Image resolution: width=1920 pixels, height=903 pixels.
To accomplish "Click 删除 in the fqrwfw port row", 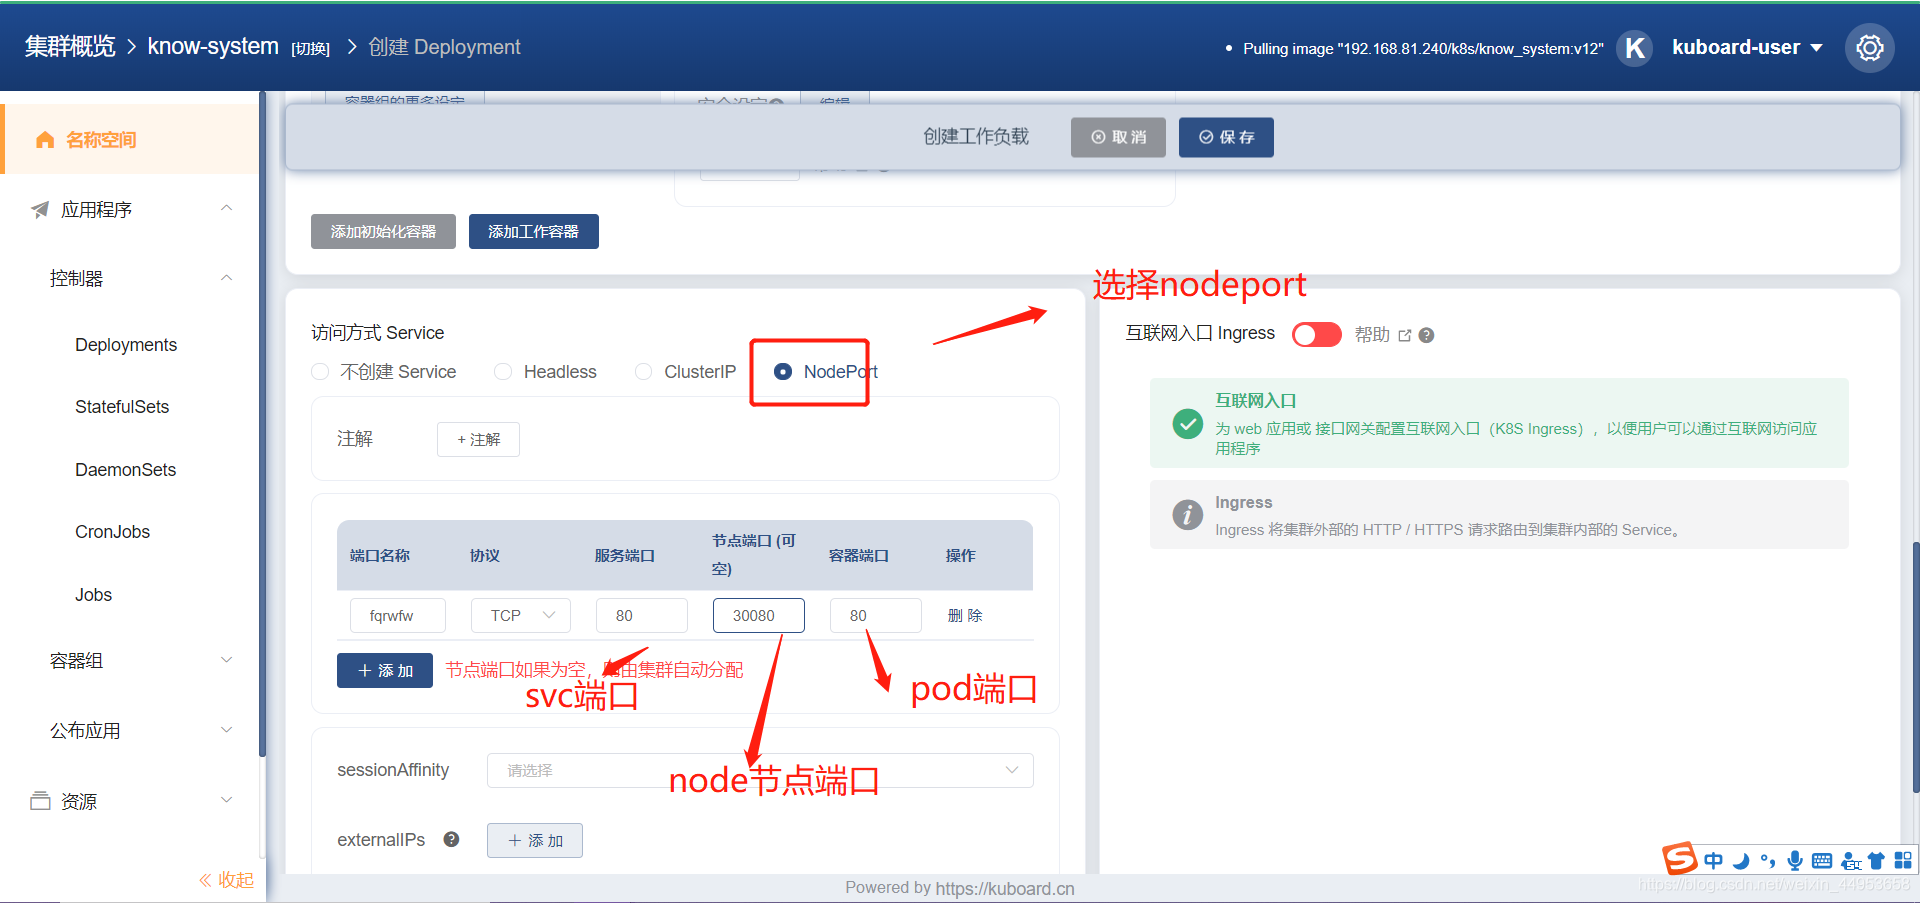I will click(x=965, y=615).
